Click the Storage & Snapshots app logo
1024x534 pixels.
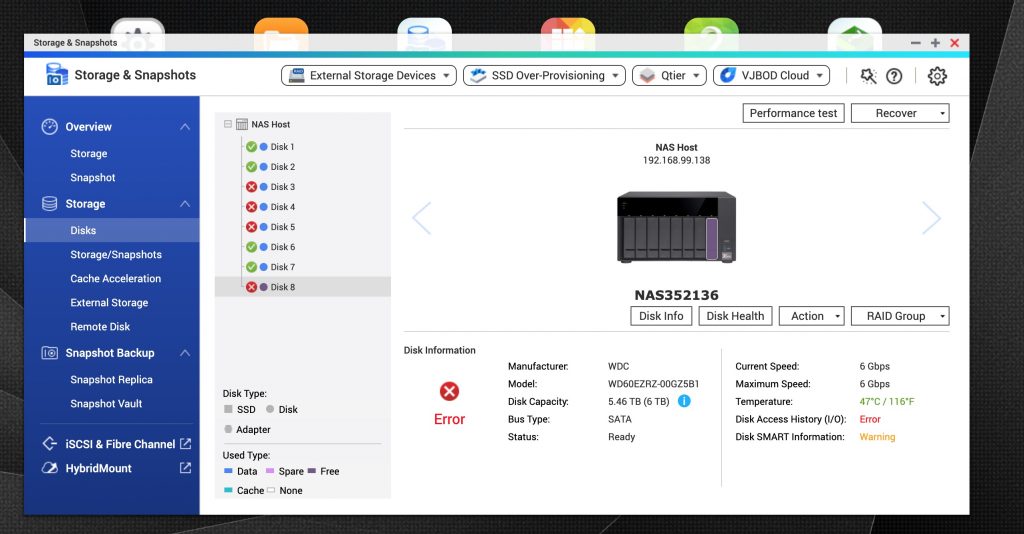(x=57, y=74)
